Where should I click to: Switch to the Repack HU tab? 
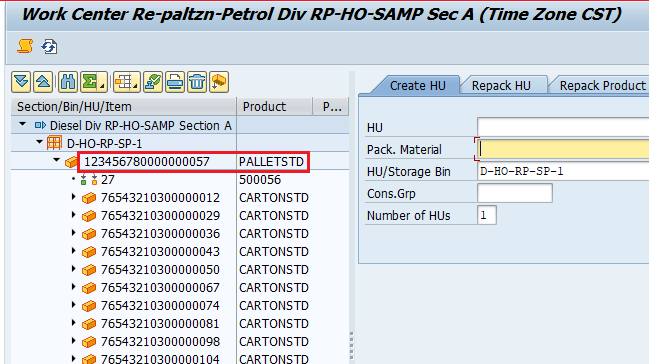pos(501,85)
